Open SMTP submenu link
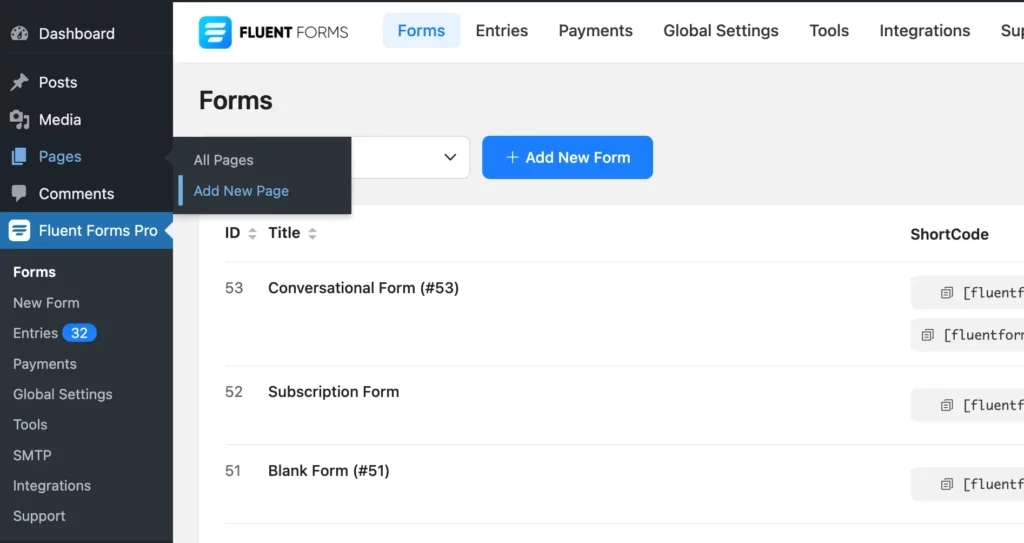Image resolution: width=1024 pixels, height=543 pixels. click(x=32, y=455)
